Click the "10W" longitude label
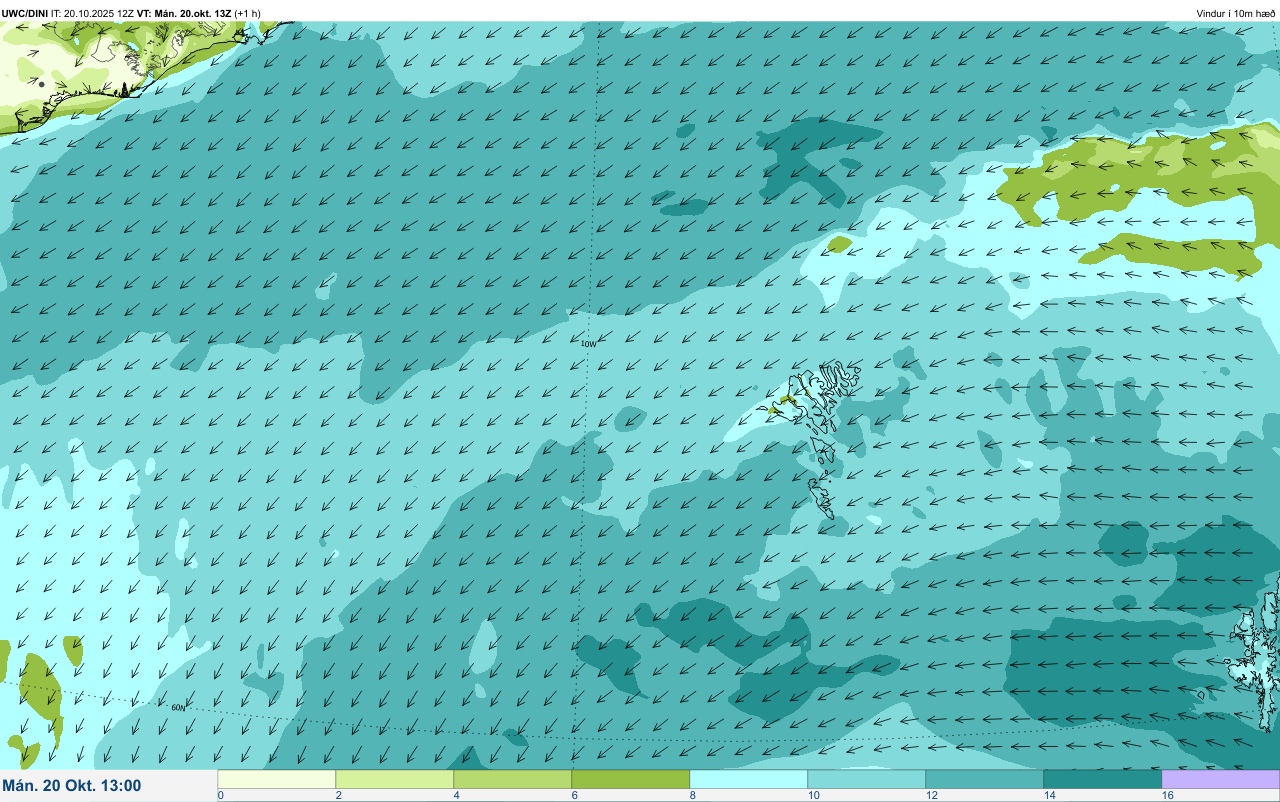1280x802 pixels. pos(589,344)
